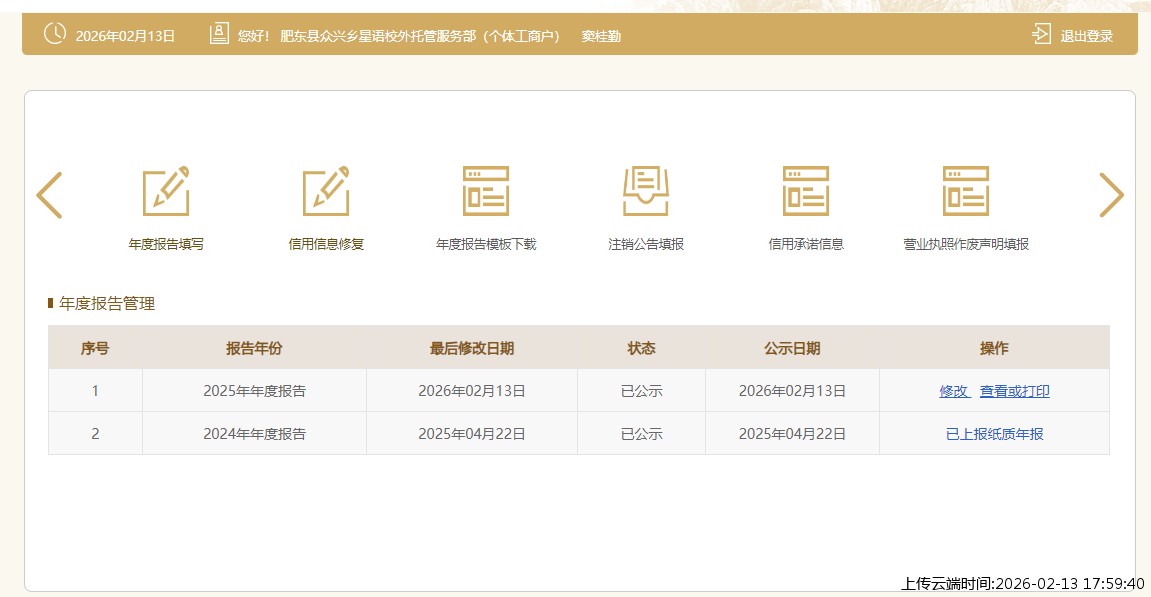Select the 年度报告填写 menu label

(x=166, y=244)
